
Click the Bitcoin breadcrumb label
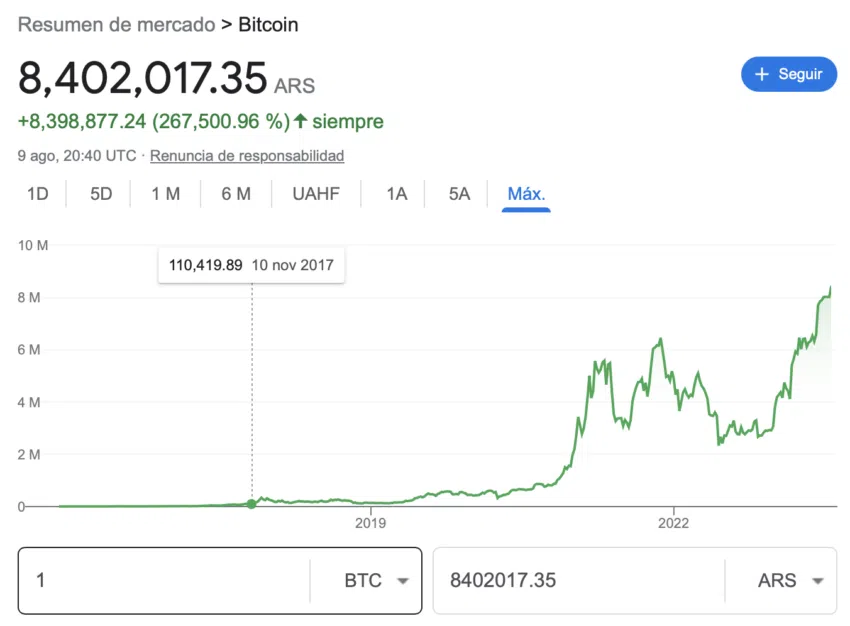coord(268,24)
